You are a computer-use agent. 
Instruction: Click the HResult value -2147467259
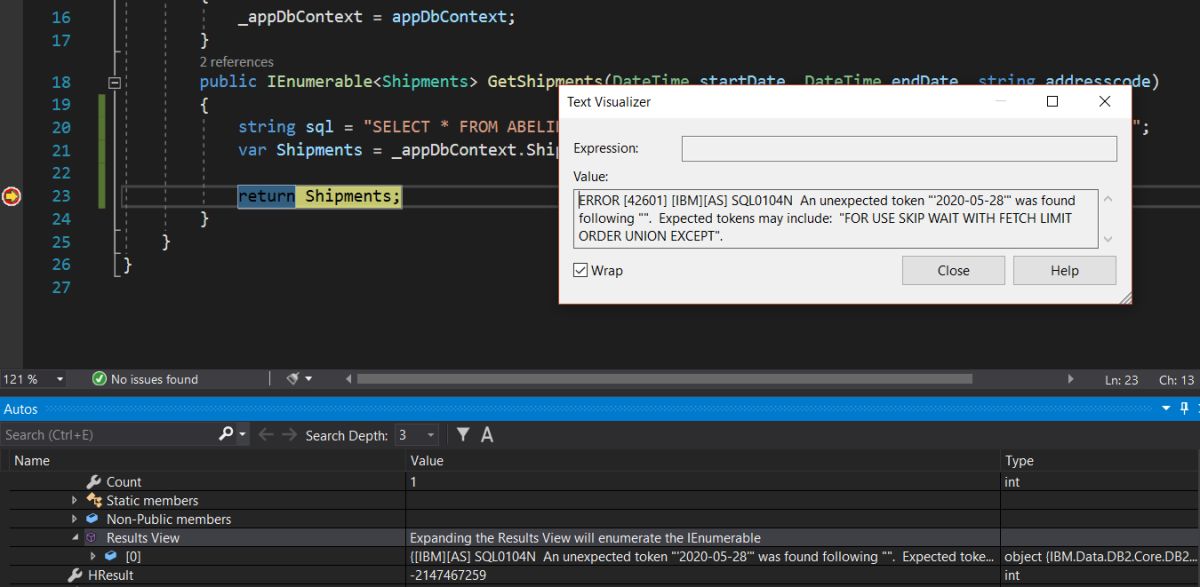[448, 575]
